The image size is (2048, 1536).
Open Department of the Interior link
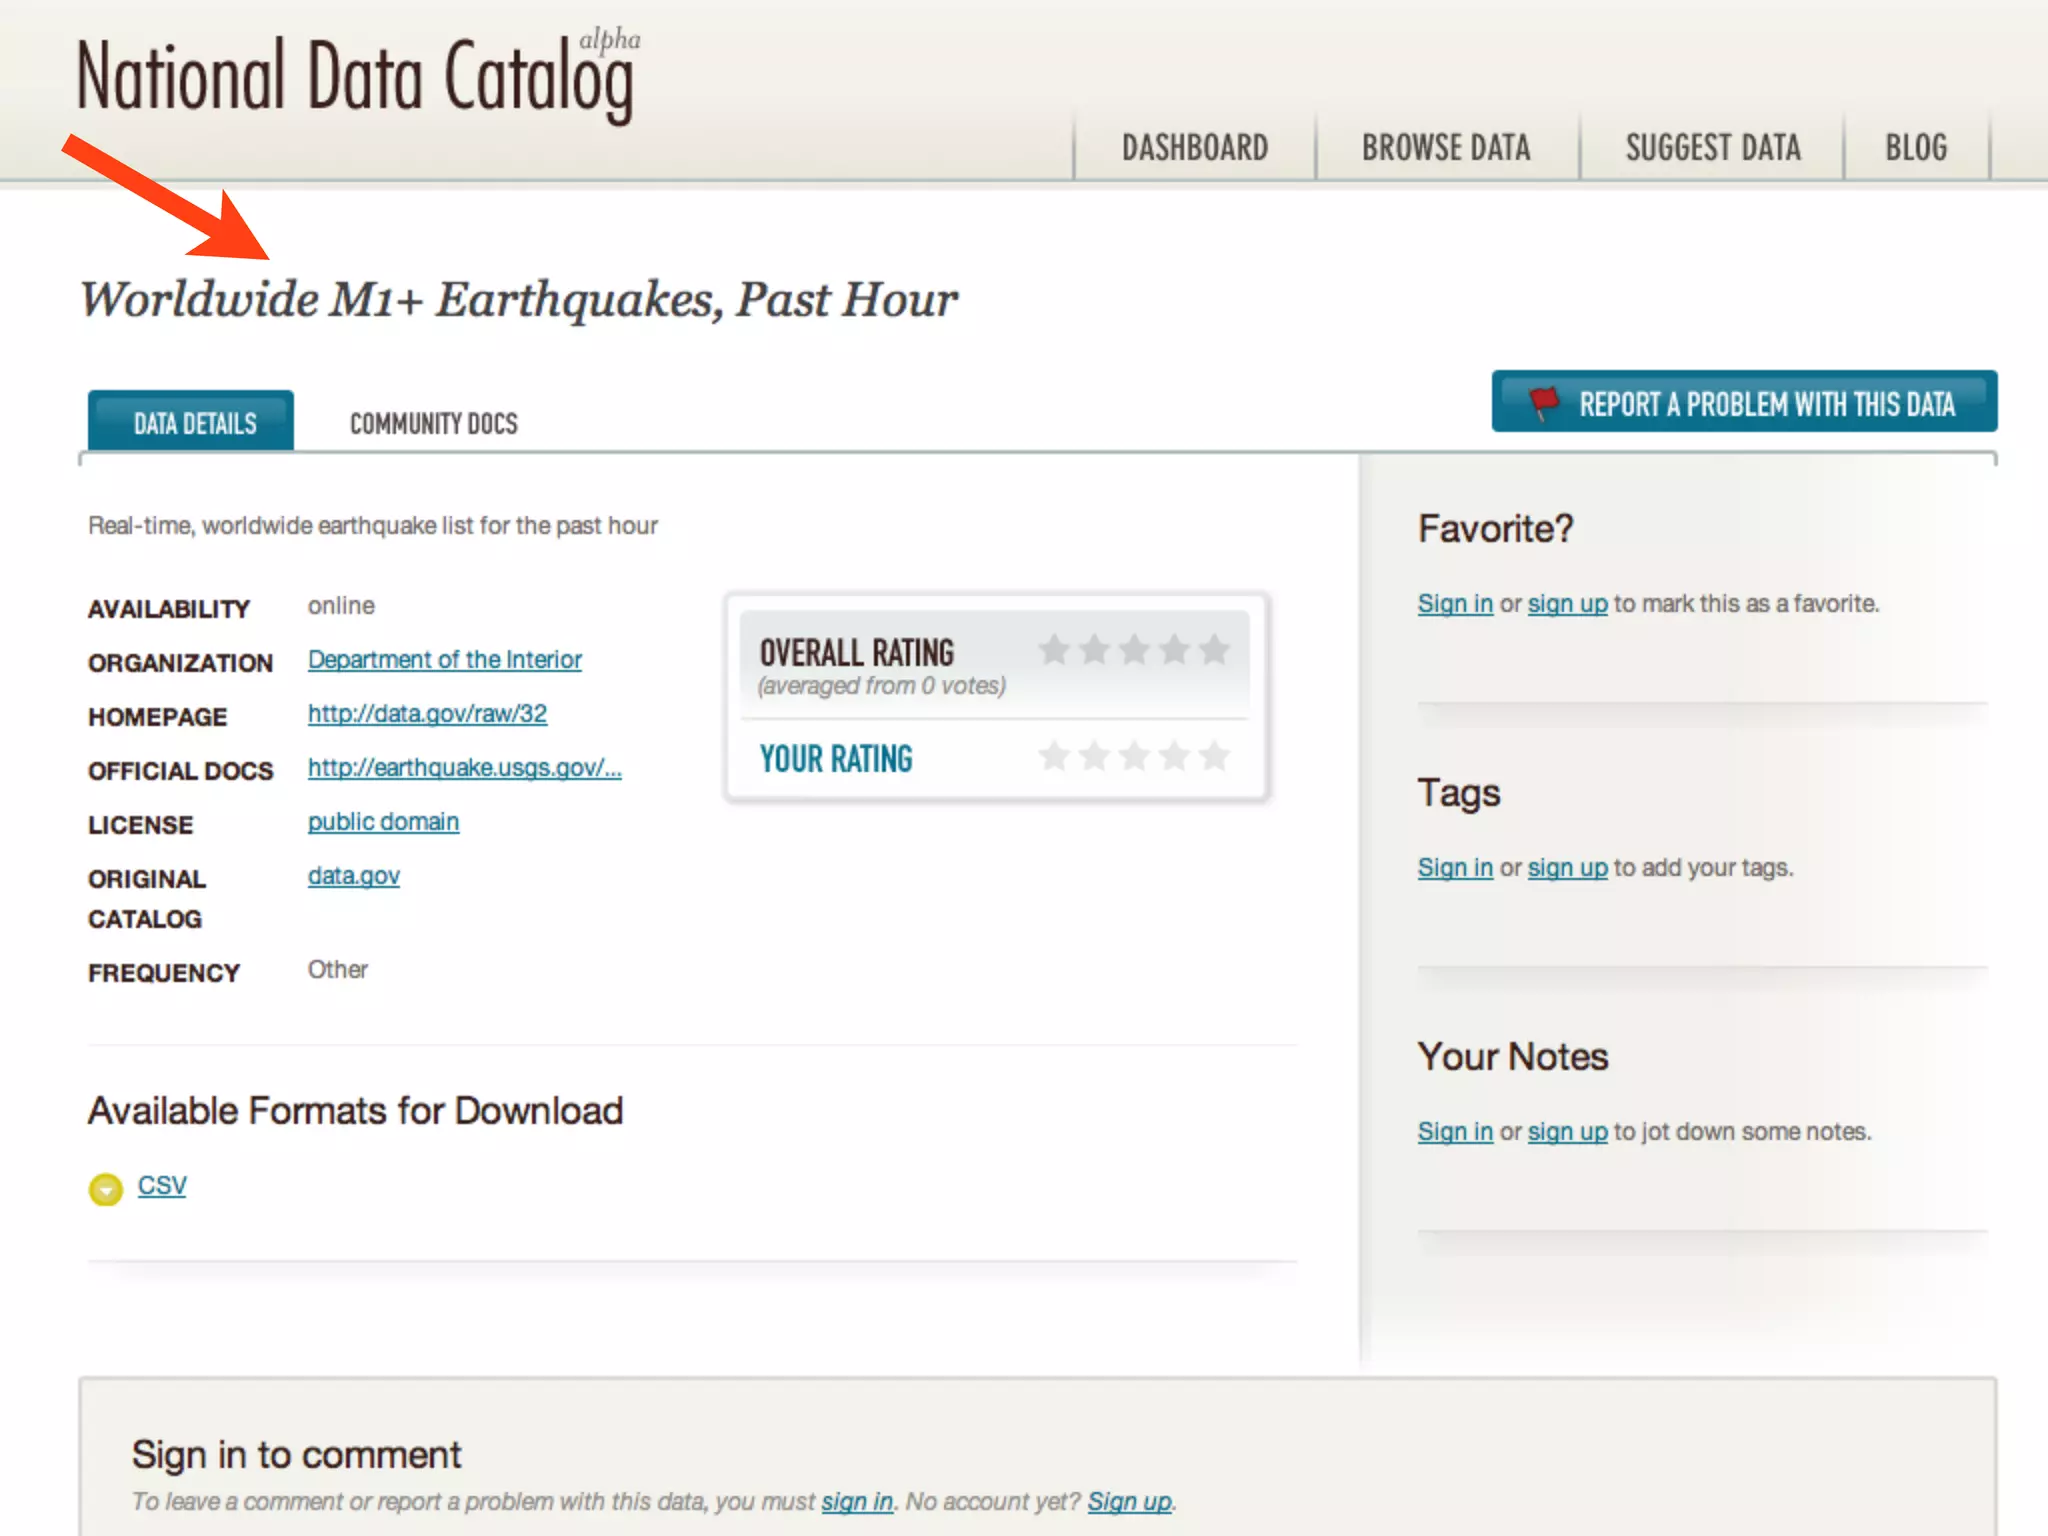(x=444, y=660)
